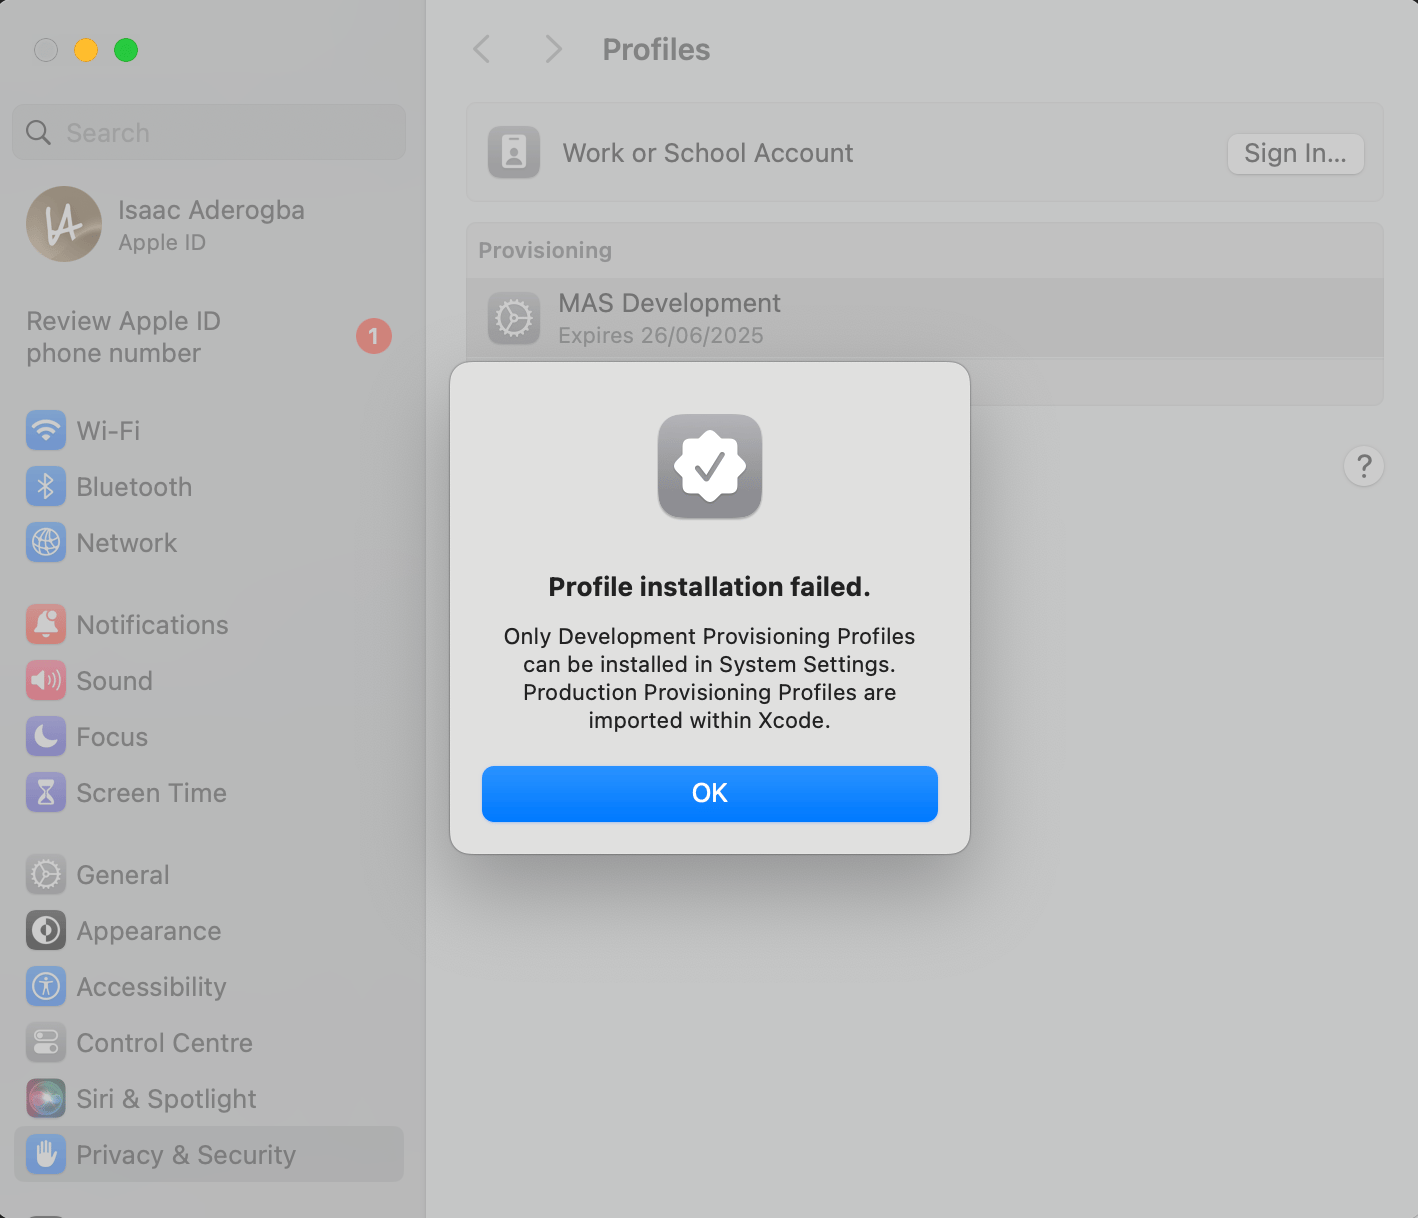Dismiss the dialog with OK
Screen dimensions: 1418x1218
709,793
